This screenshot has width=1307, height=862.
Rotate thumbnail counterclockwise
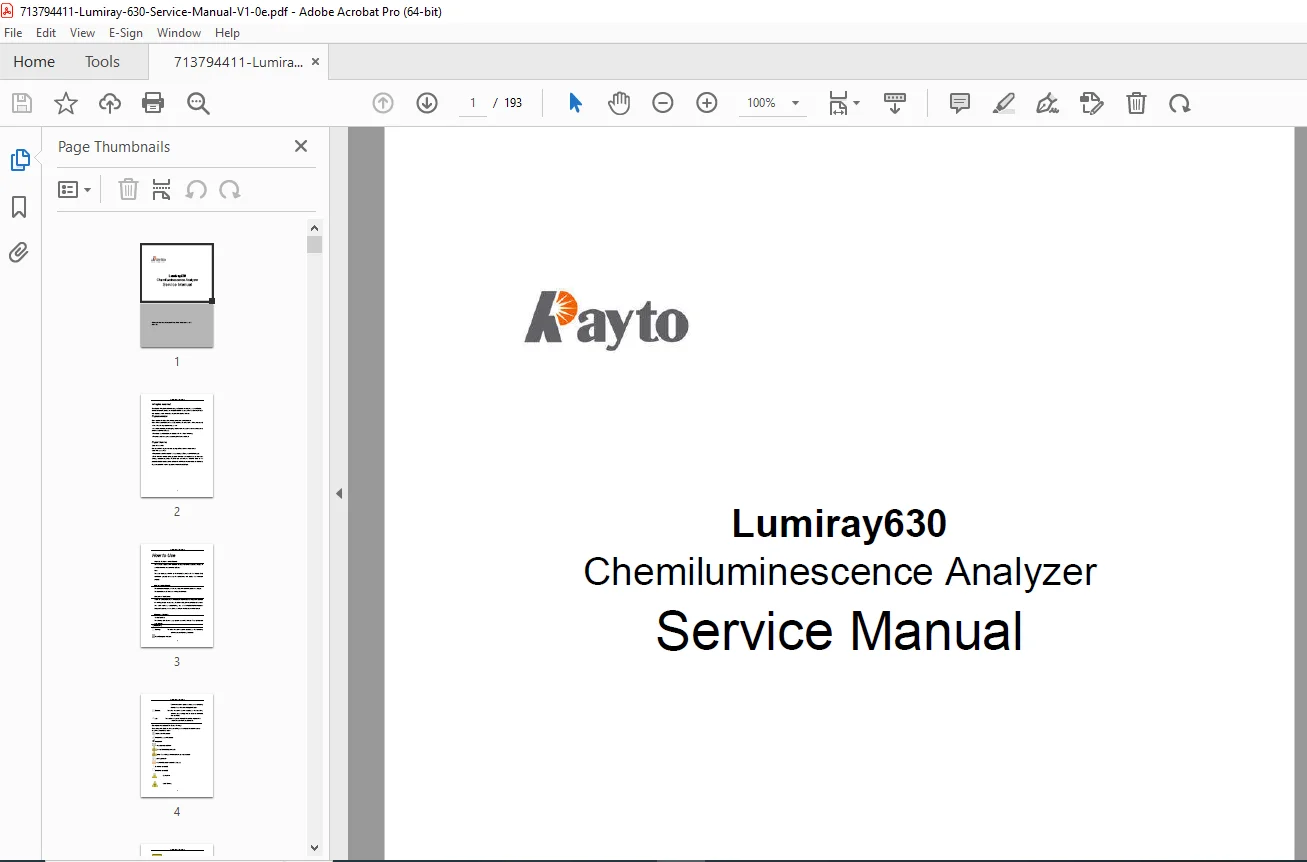coord(196,189)
